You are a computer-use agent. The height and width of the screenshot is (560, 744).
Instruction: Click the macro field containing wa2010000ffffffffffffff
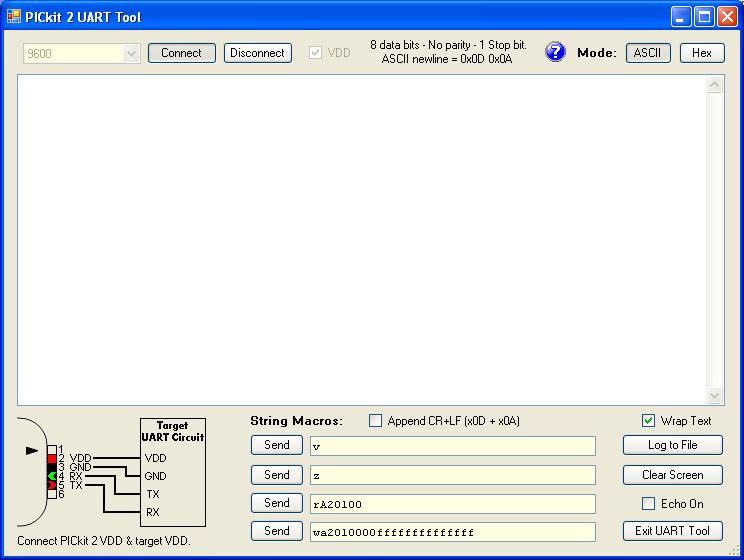pyautogui.click(x=453, y=532)
